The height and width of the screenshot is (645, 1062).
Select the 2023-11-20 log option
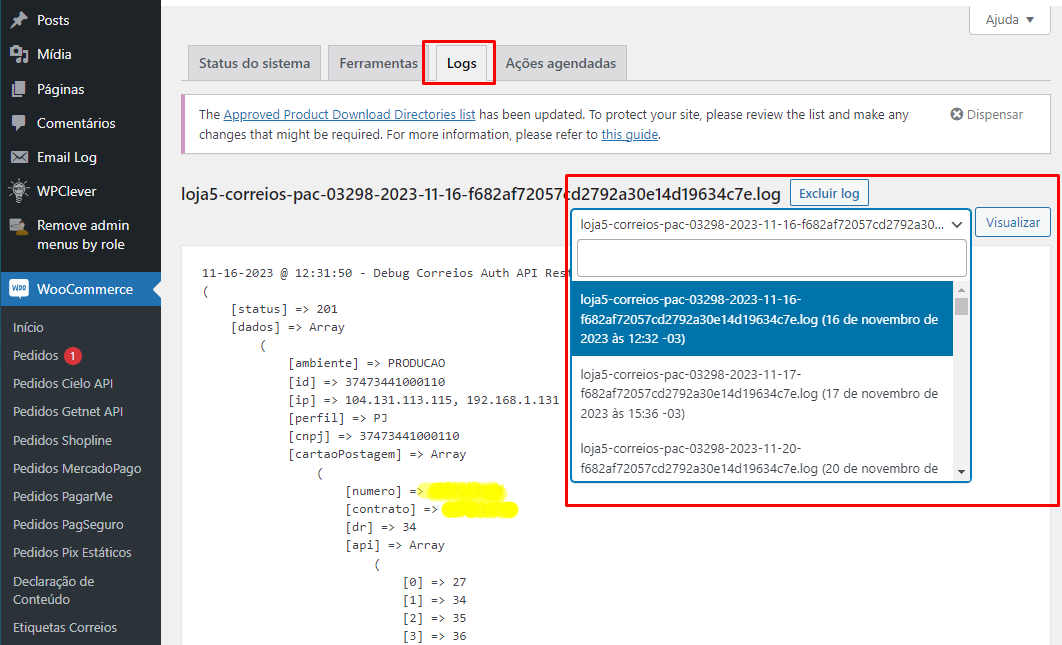pyautogui.click(x=762, y=459)
